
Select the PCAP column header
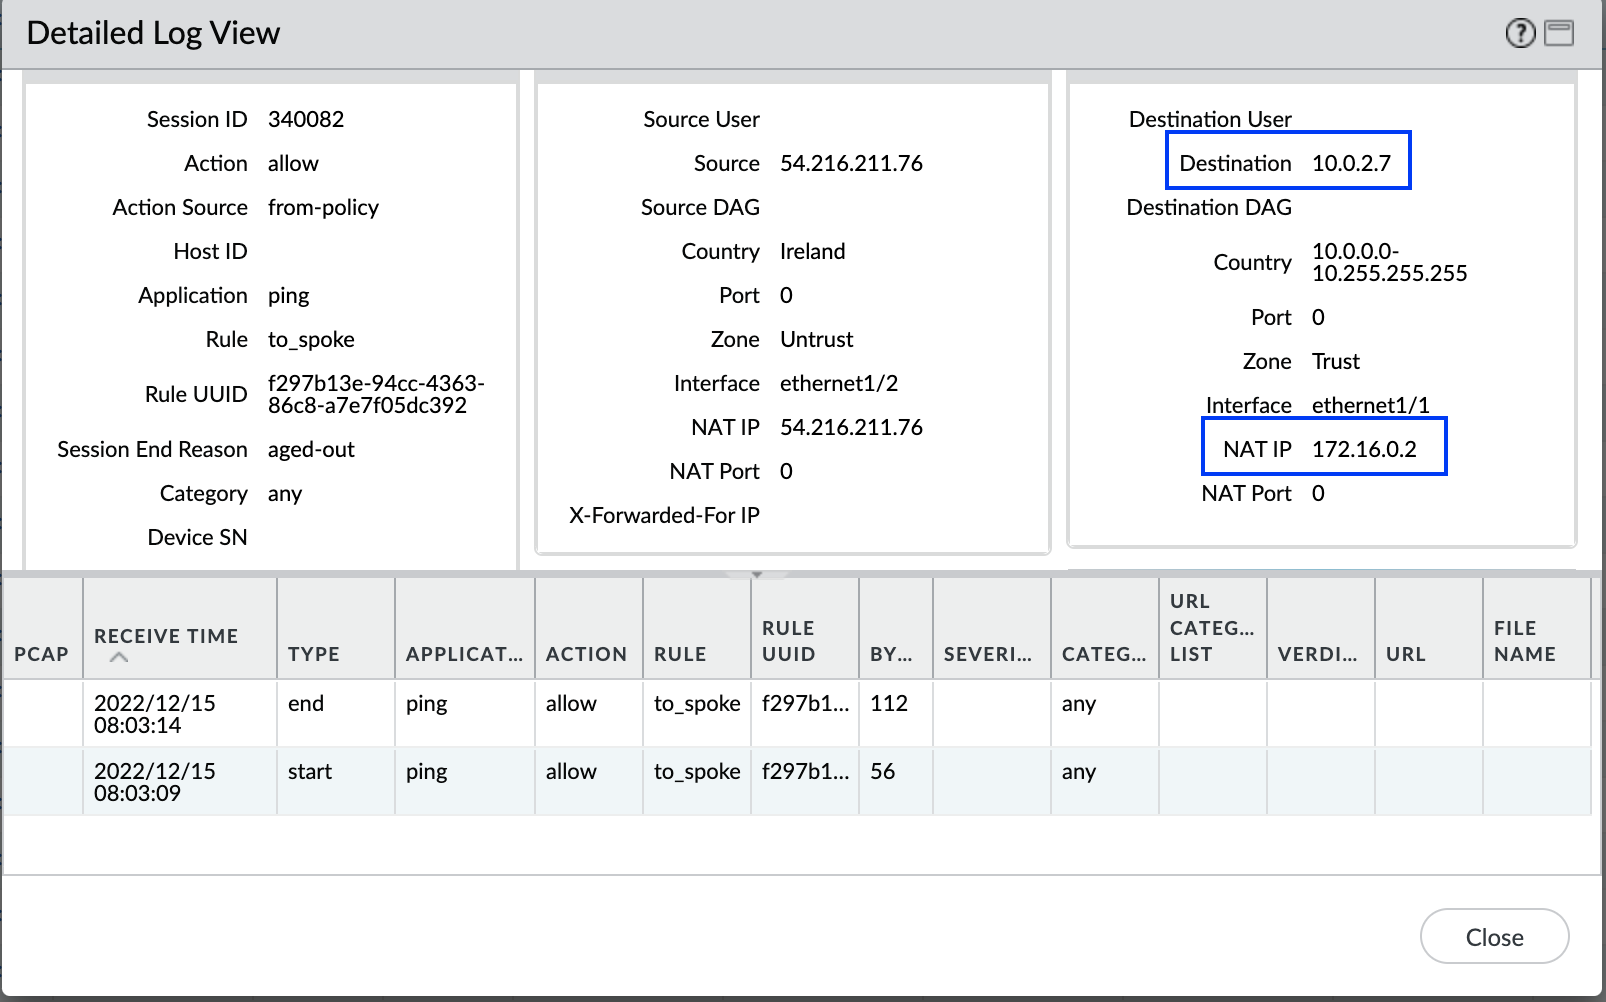click(x=42, y=654)
